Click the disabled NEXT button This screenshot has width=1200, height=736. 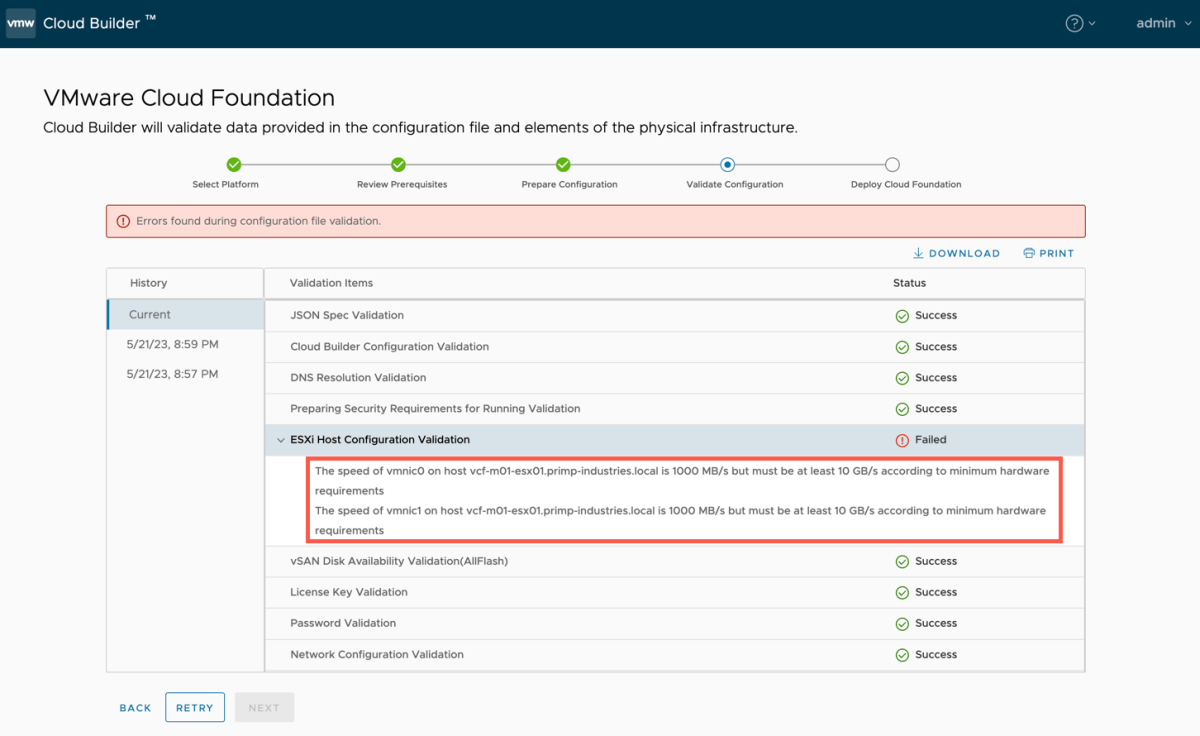click(x=264, y=708)
